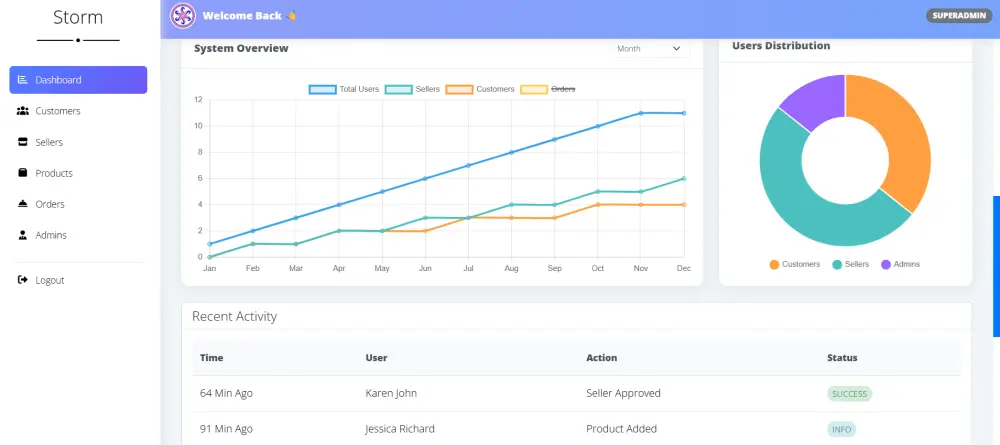This screenshot has width=1000, height=445.
Task: Click the Users Distribution heading
Action: (x=781, y=46)
